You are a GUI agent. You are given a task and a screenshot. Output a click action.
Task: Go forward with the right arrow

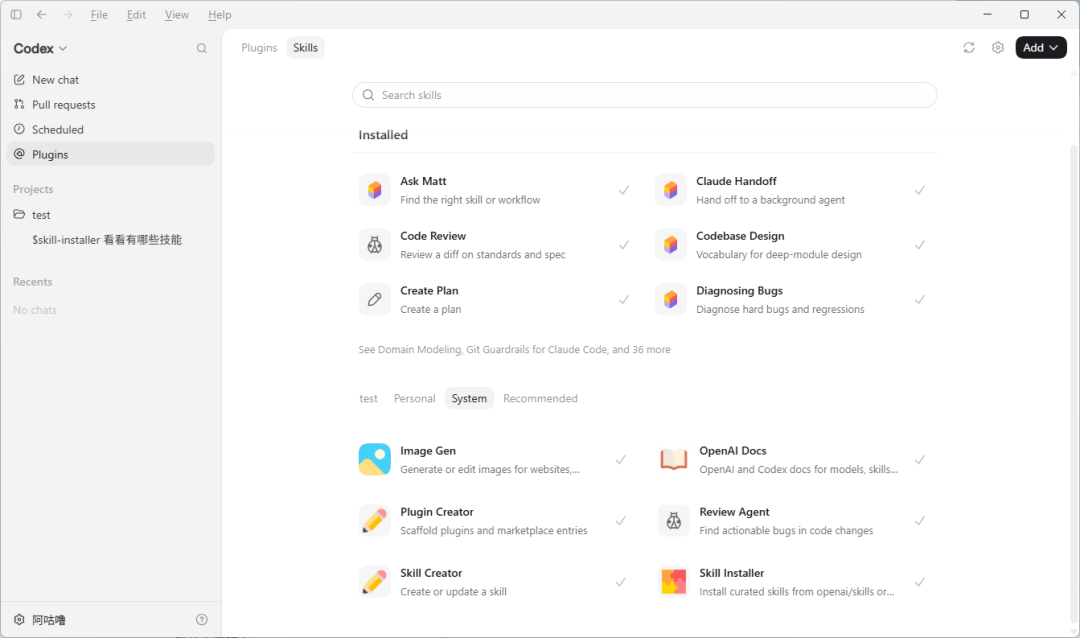pos(68,14)
